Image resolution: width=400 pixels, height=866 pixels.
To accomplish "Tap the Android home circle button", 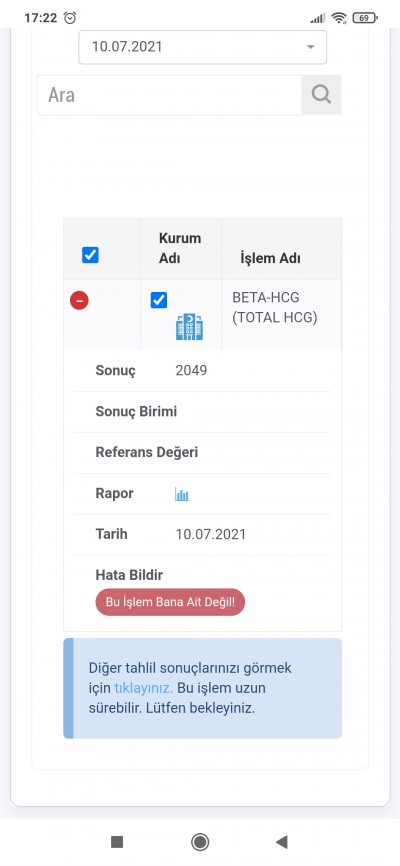I will [x=200, y=842].
